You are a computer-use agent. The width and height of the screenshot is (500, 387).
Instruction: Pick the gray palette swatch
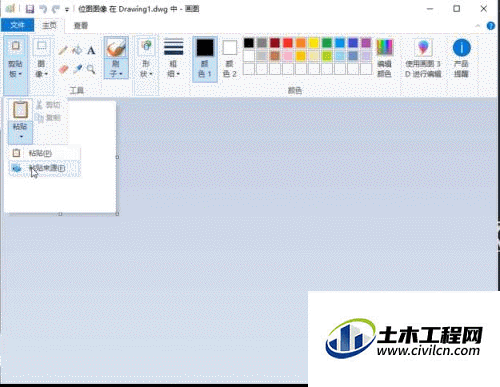(262, 43)
